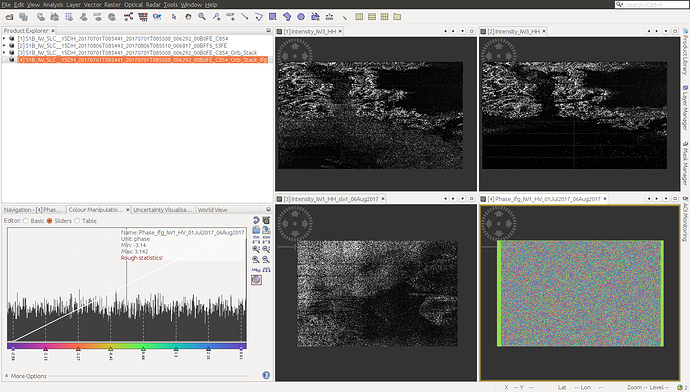Viewport: 690px width, 392px height.
Task: Open document list dropdown for [4] Phase window
Action: click(665, 199)
